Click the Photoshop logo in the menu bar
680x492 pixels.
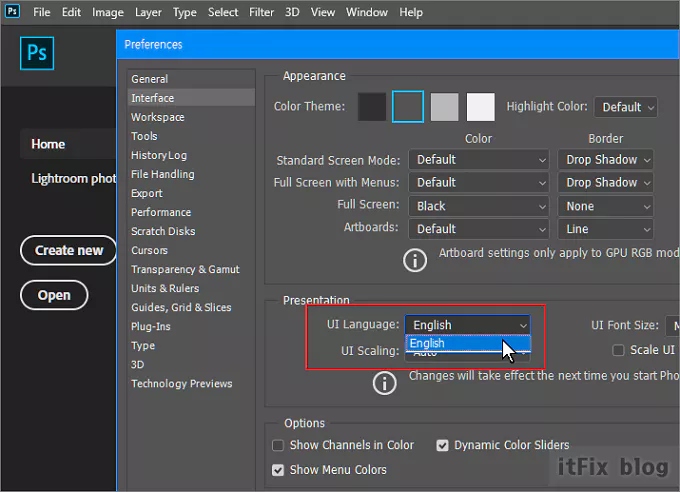12,10
